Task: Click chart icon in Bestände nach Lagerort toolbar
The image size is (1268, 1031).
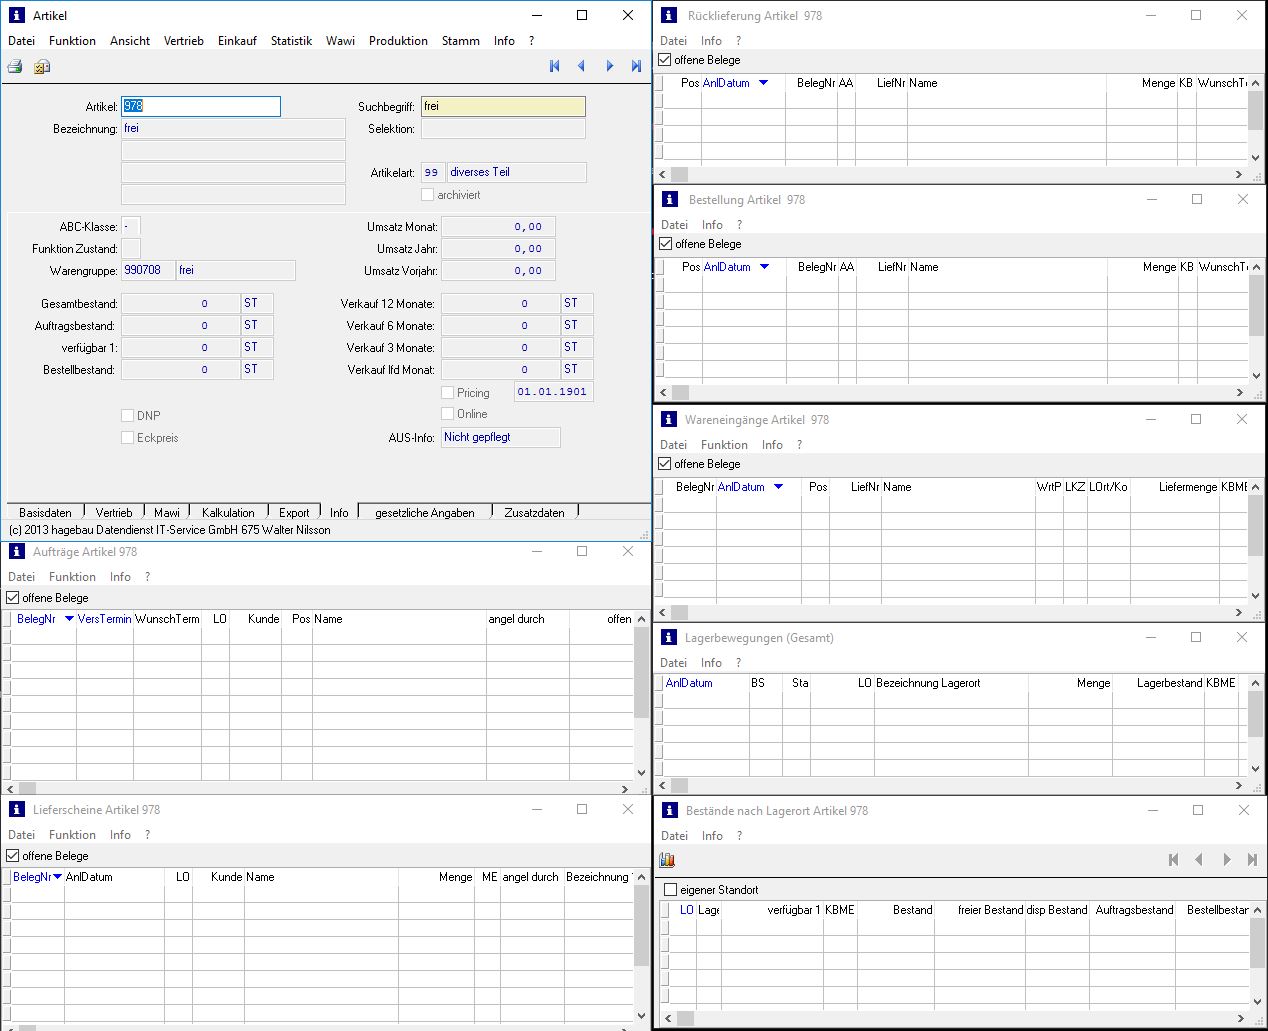Action: pos(667,860)
